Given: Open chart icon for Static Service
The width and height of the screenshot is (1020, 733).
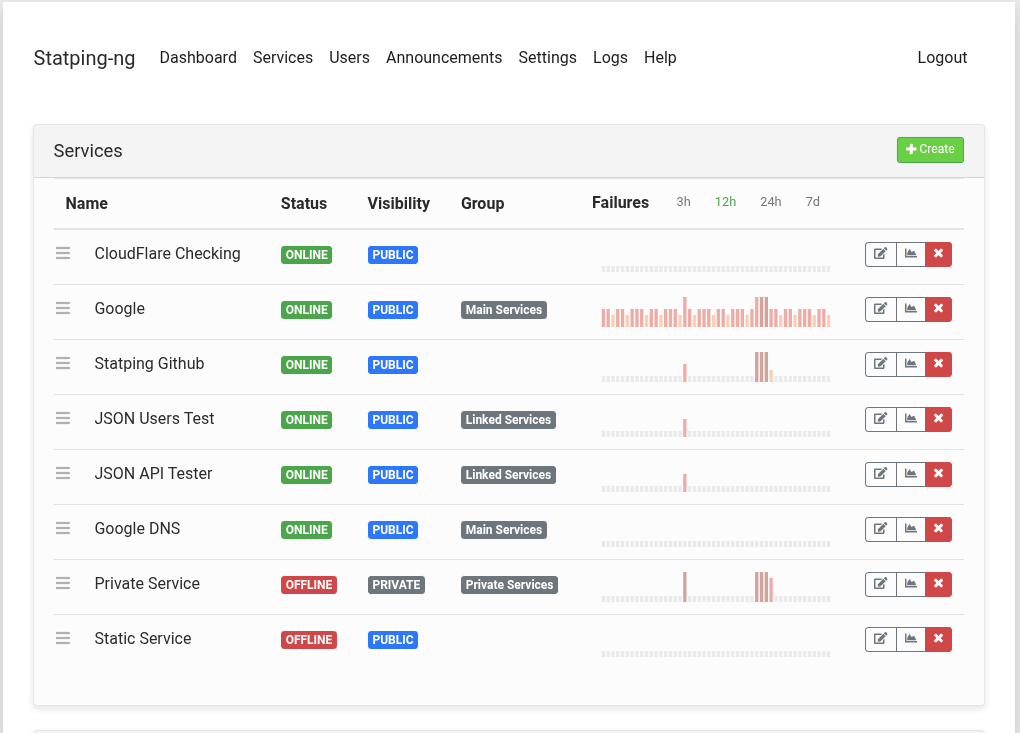Looking at the screenshot, I should [910, 639].
